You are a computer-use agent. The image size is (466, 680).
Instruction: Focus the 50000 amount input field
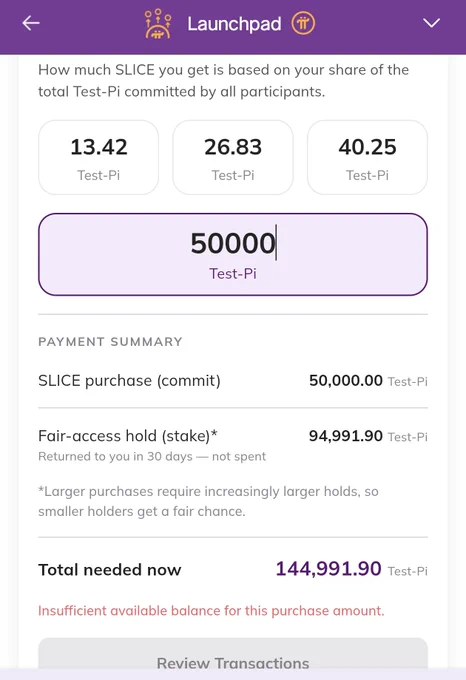click(x=233, y=255)
